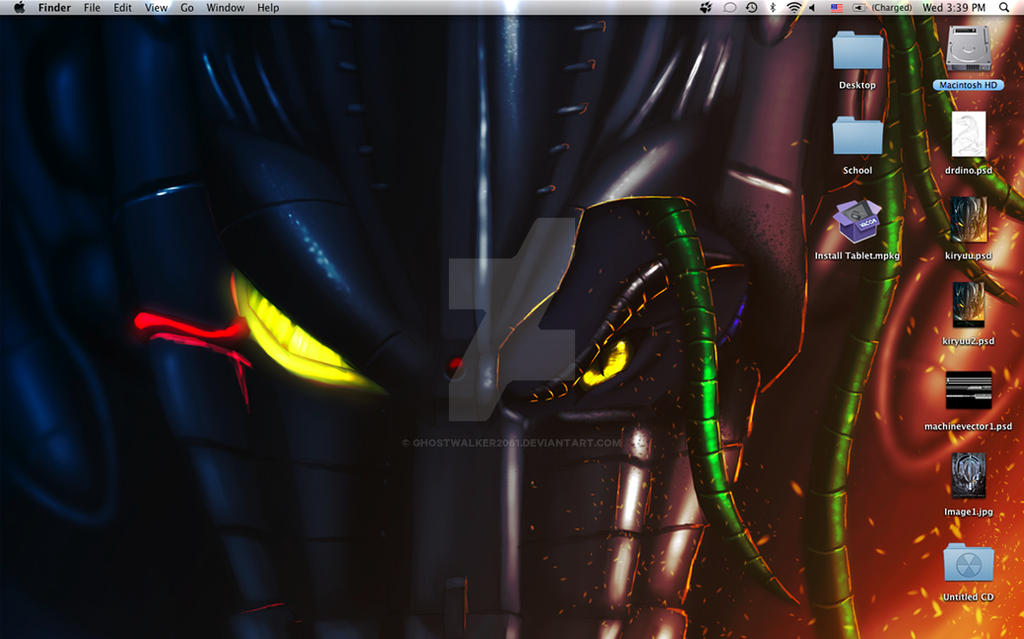Open the View menu
The height and width of the screenshot is (639, 1024).
(156, 8)
